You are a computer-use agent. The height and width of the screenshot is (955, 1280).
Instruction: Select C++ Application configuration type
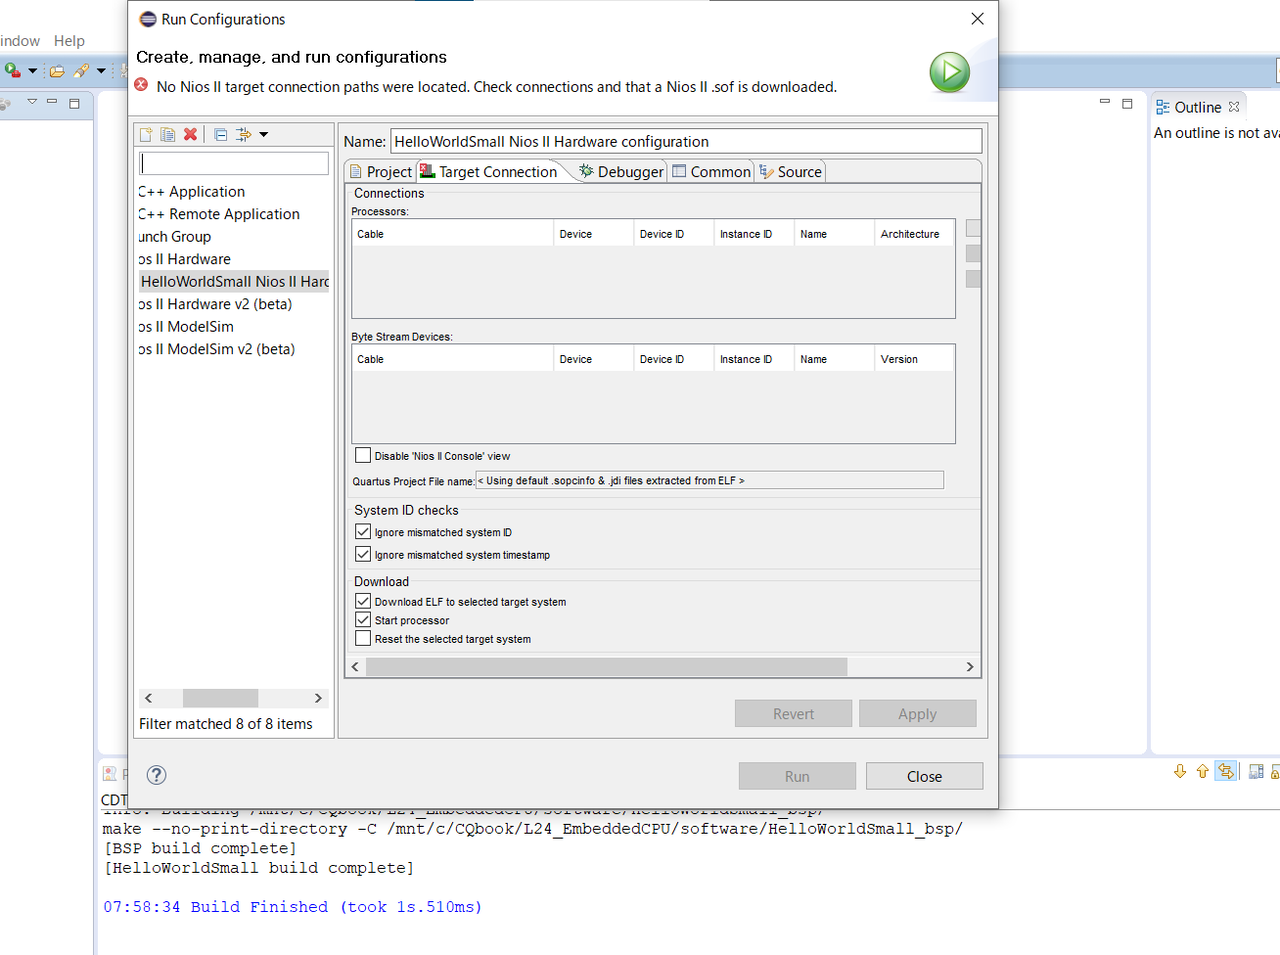click(192, 192)
